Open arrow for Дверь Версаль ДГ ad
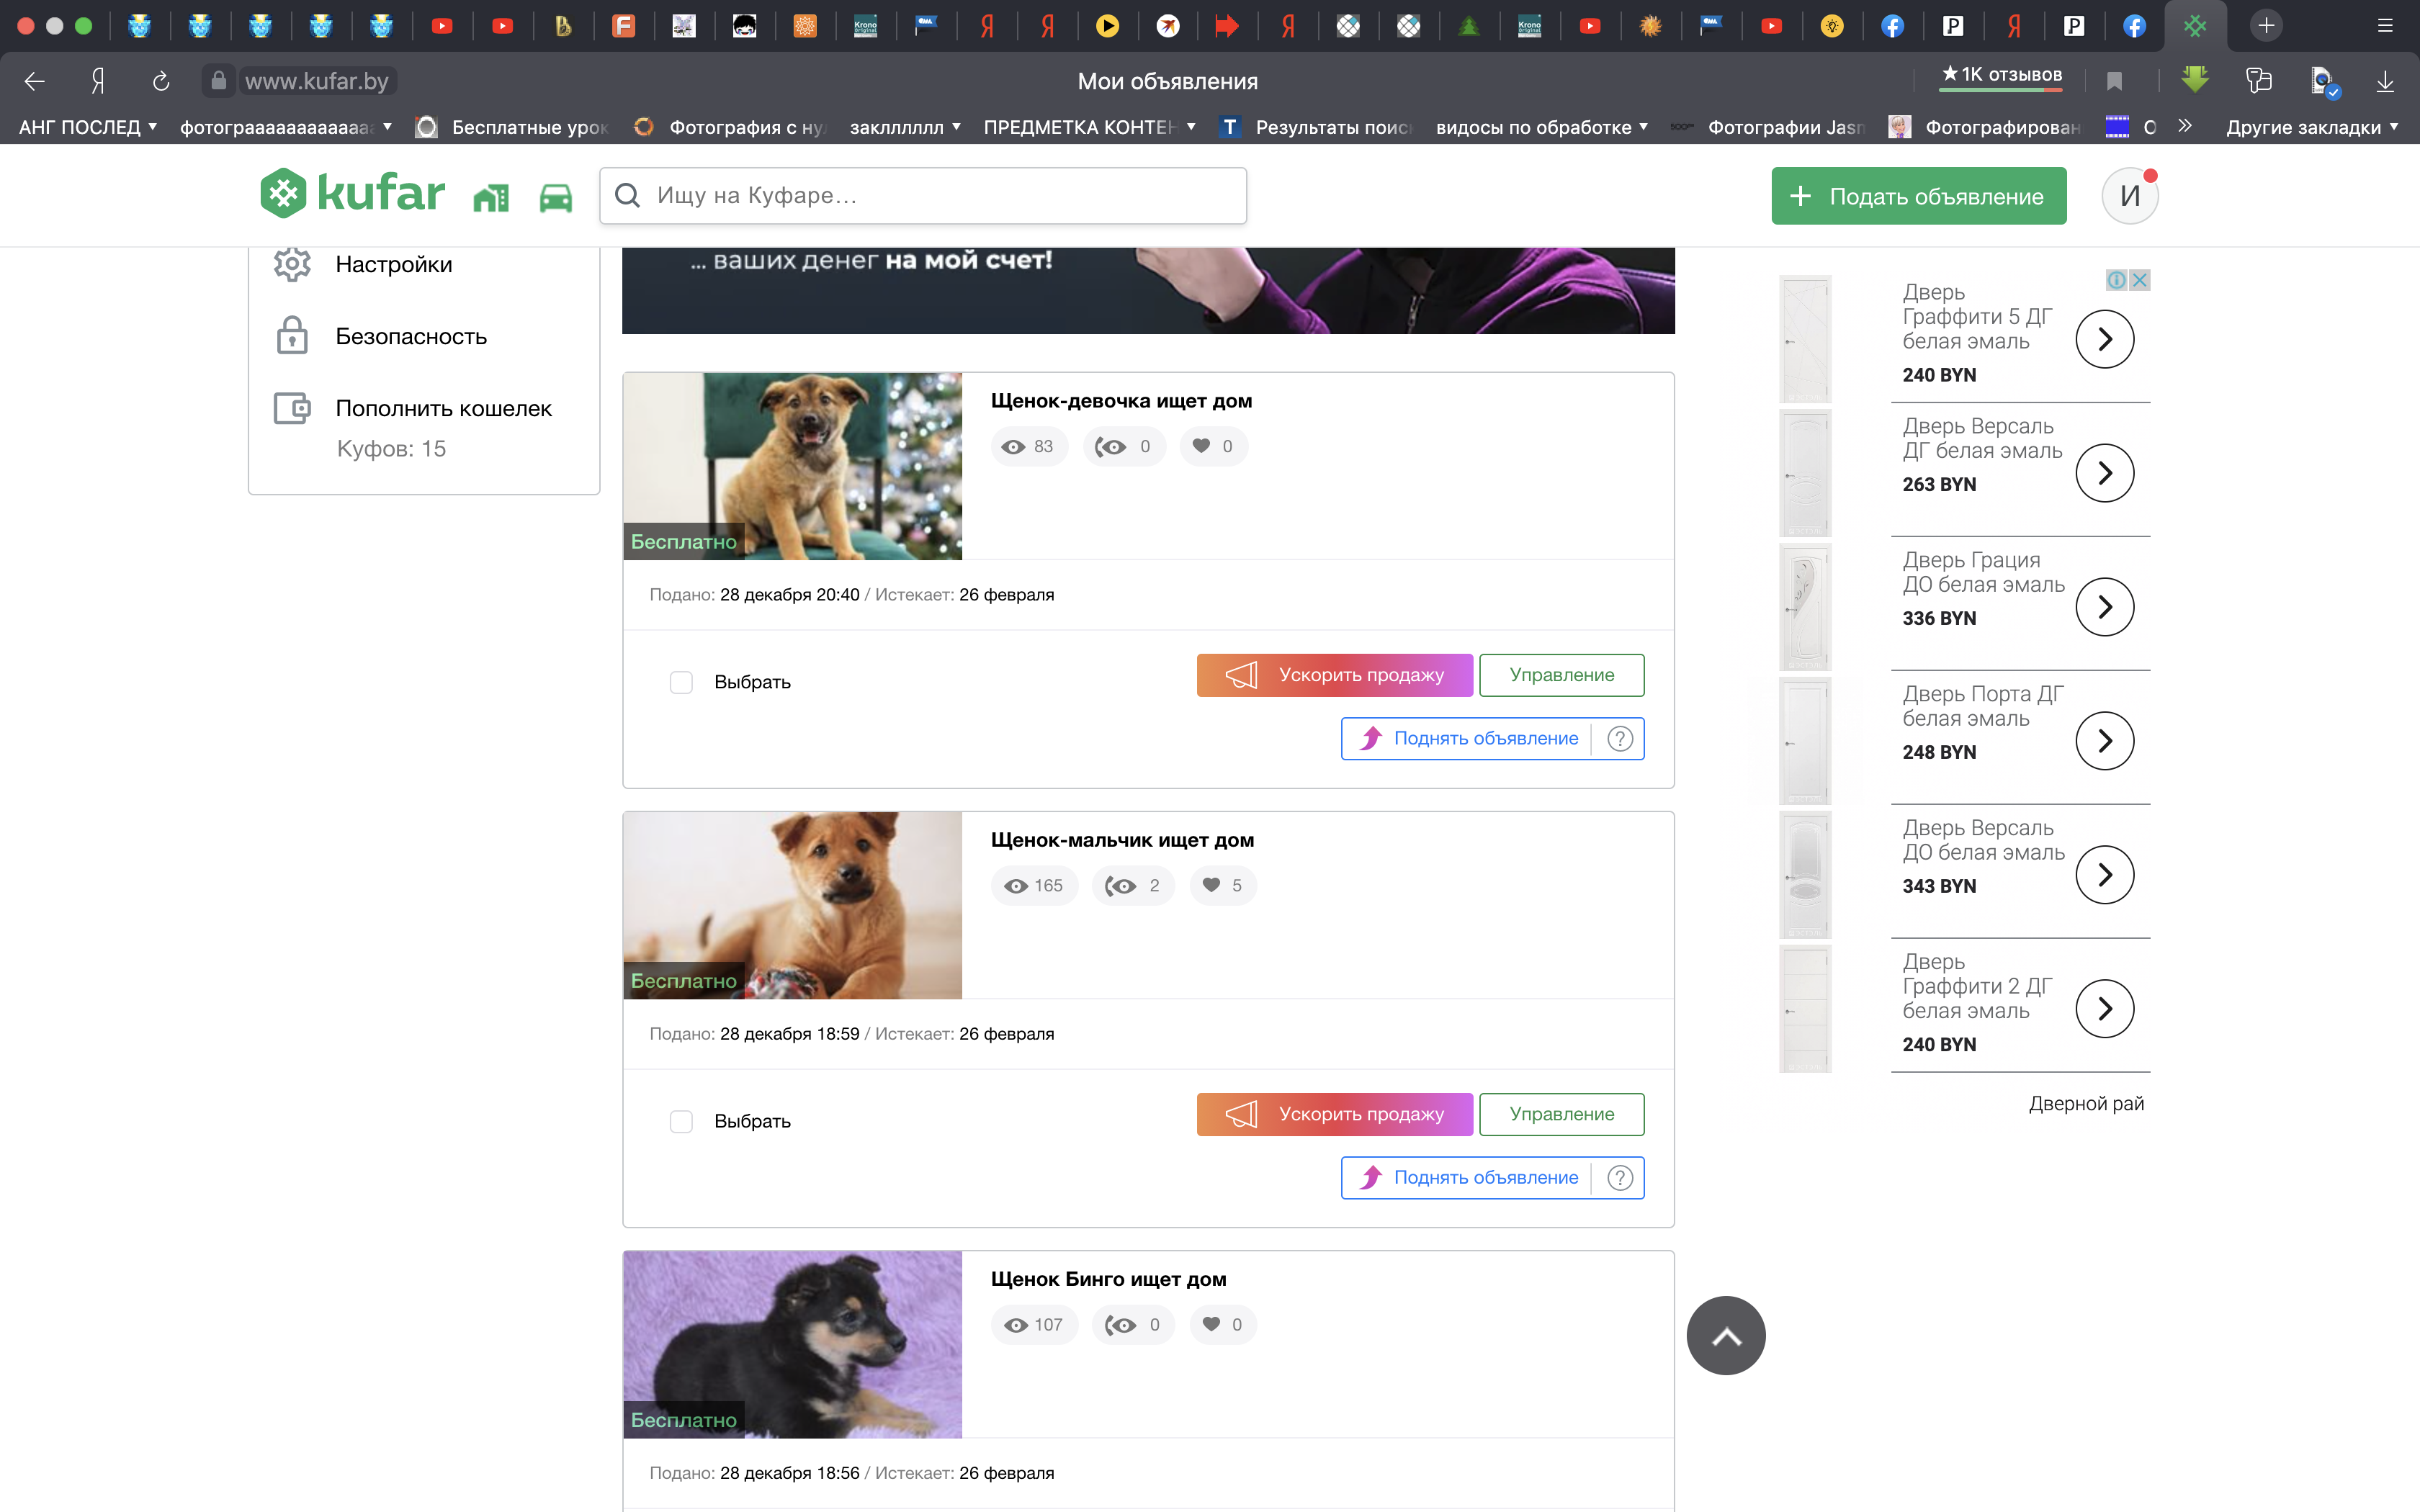Screen dimensions: 2420x1512 (2104, 473)
